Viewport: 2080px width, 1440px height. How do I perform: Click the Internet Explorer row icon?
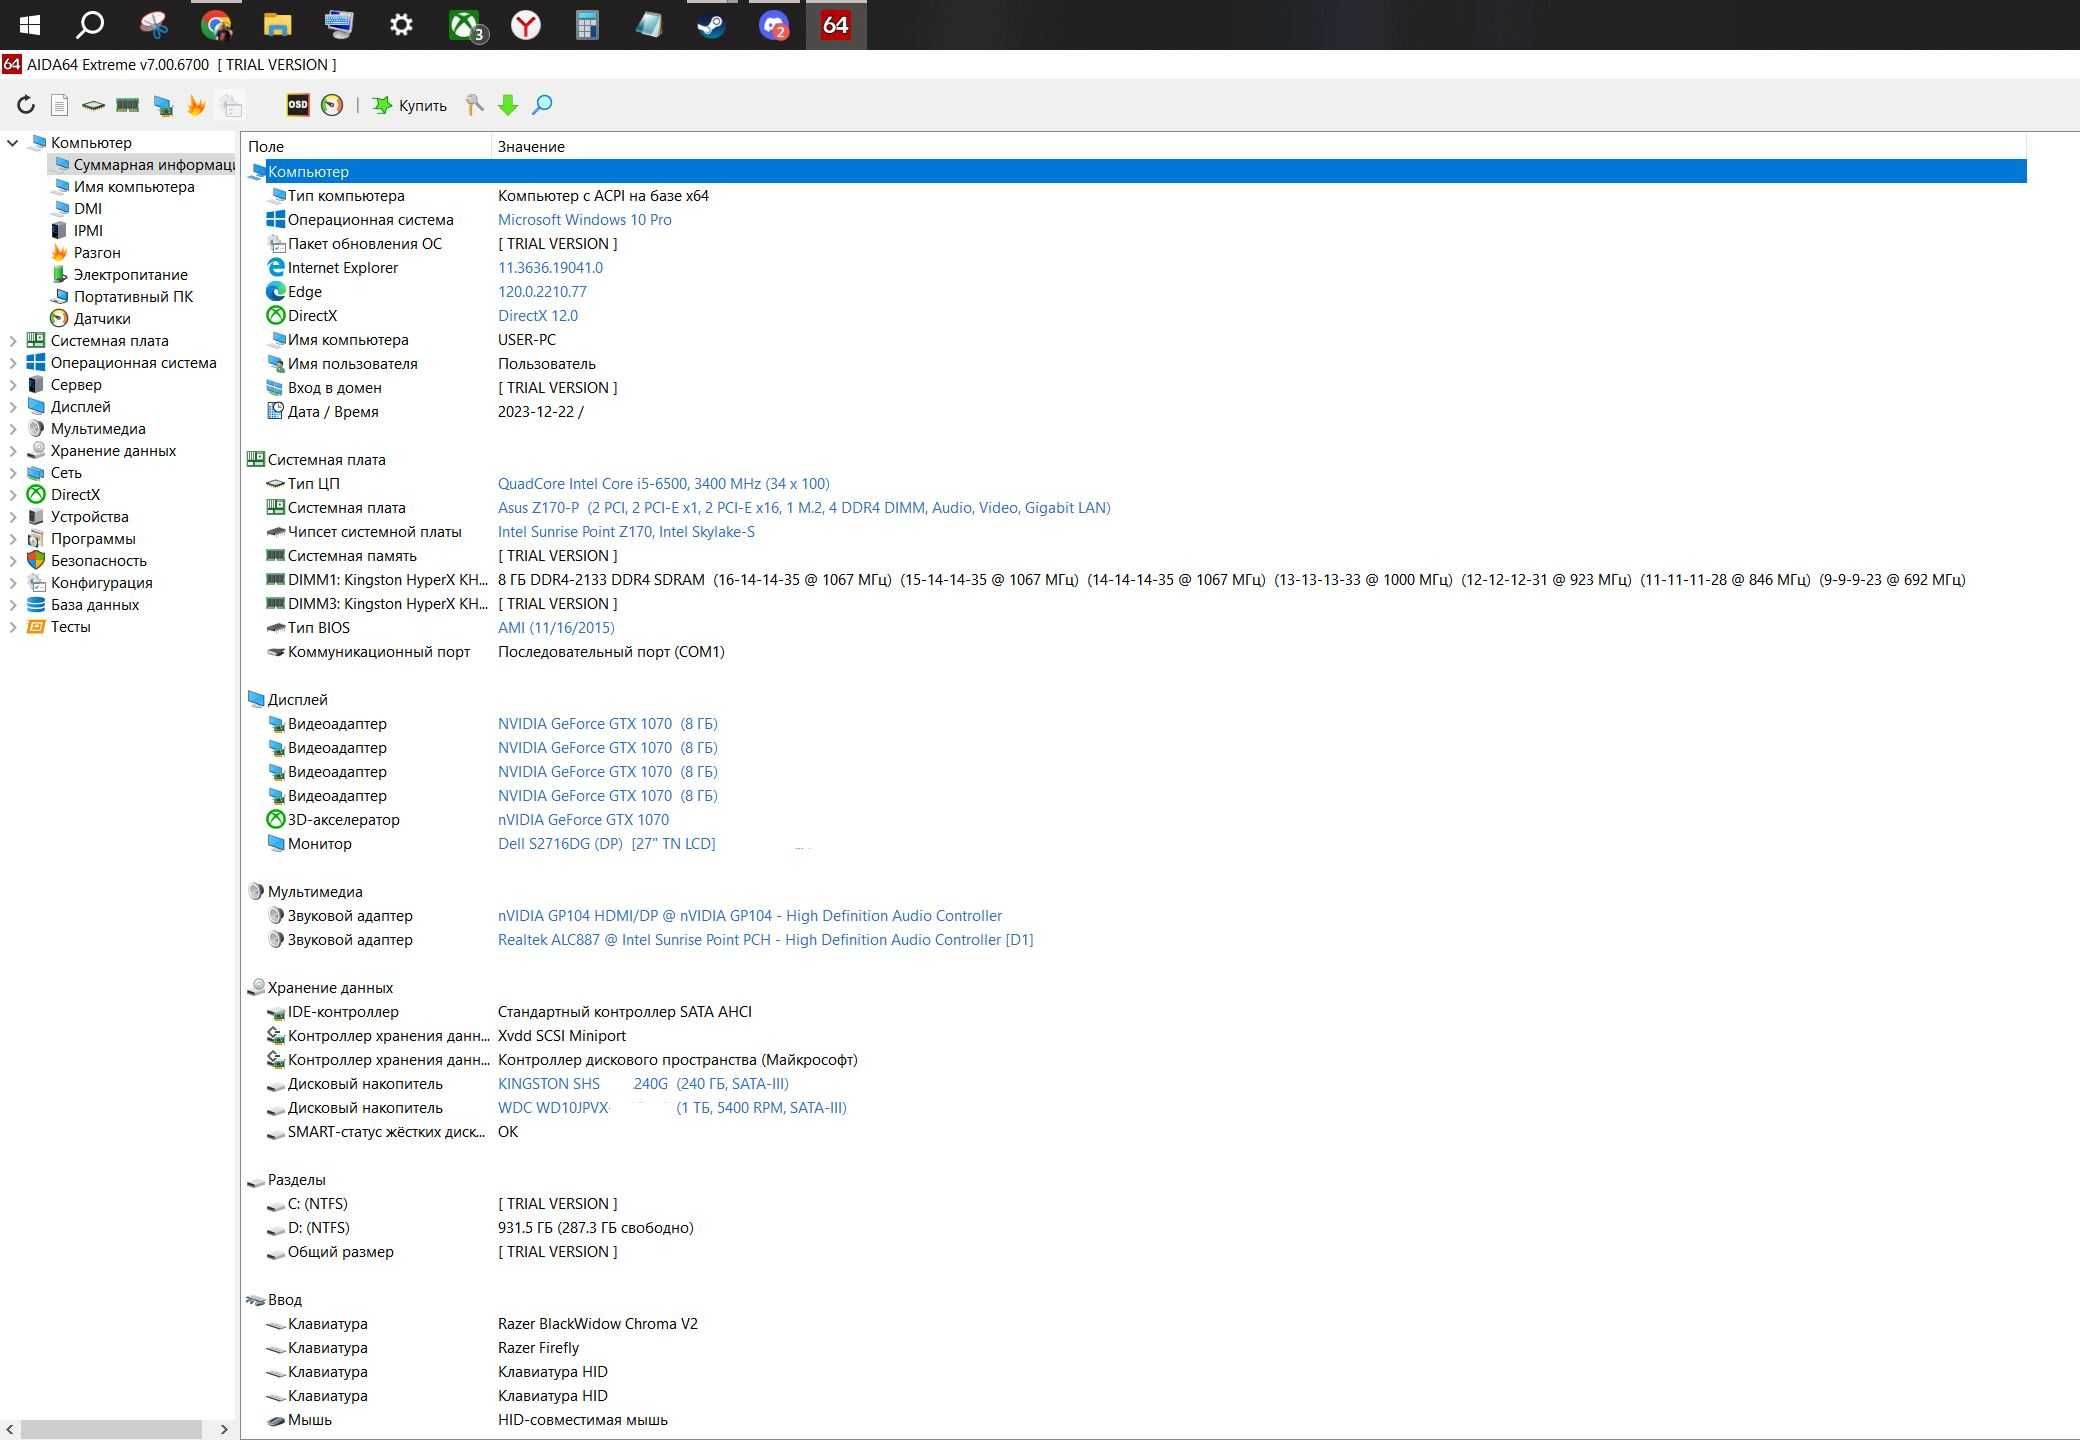click(x=276, y=268)
